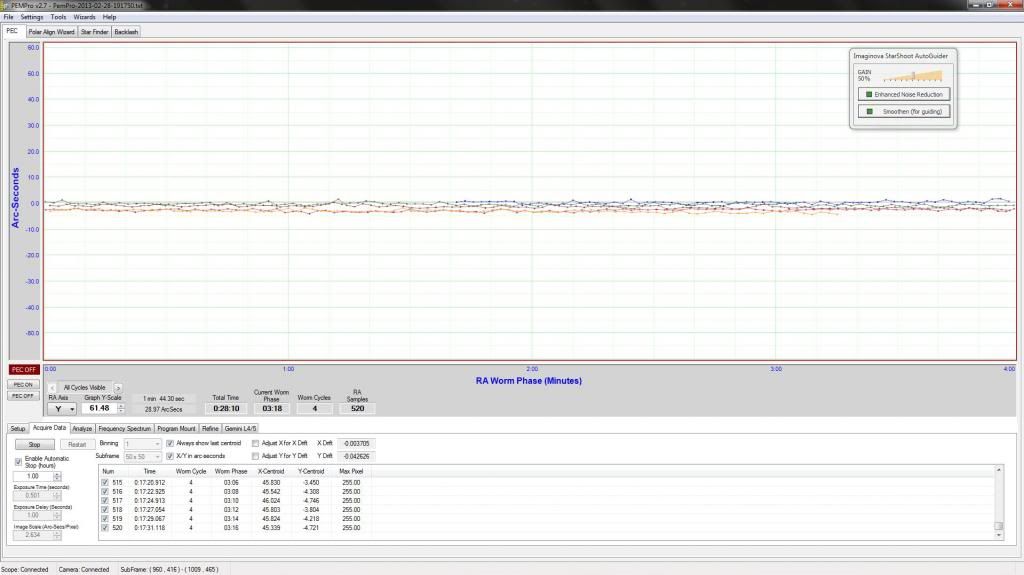Viewport: 1024px width, 575px height.
Task: Click the Y Drift value field
Action: [356, 457]
